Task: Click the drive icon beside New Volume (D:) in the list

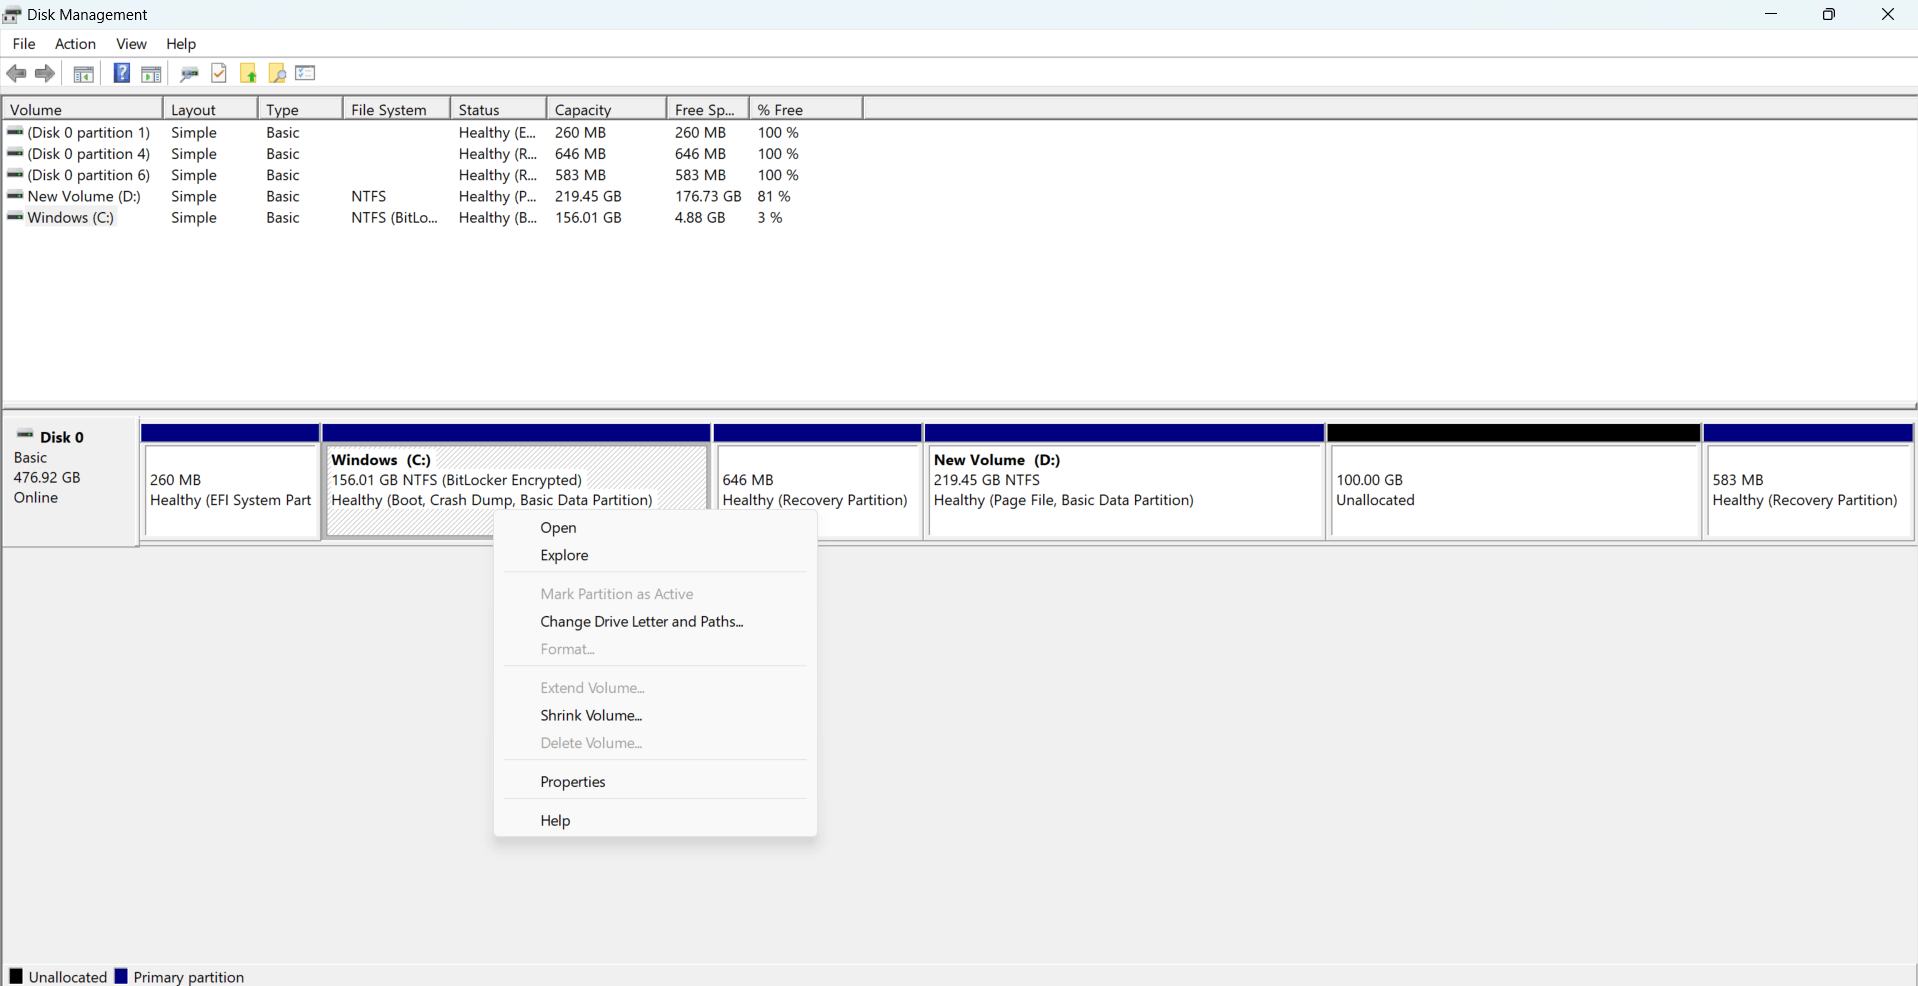Action: [15, 196]
